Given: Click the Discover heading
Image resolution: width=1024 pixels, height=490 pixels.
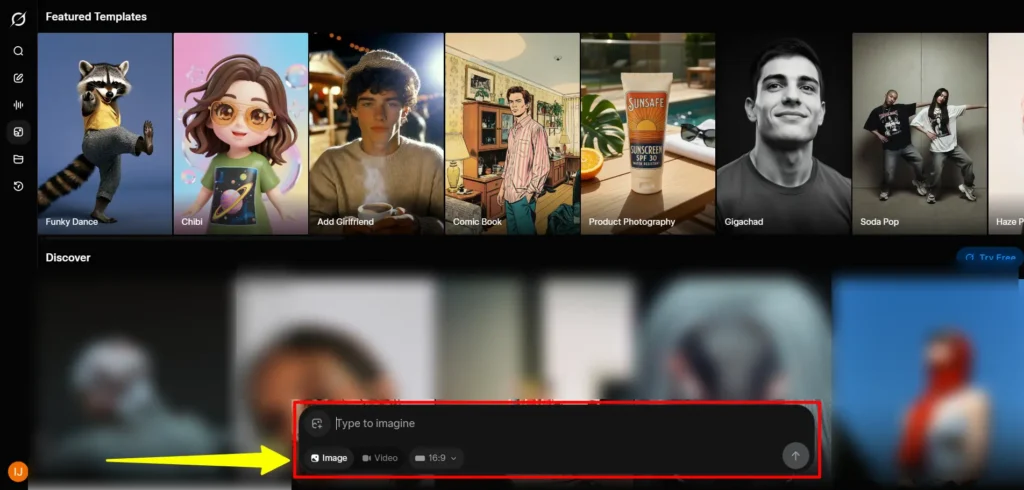Looking at the screenshot, I should pyautogui.click(x=68, y=257).
